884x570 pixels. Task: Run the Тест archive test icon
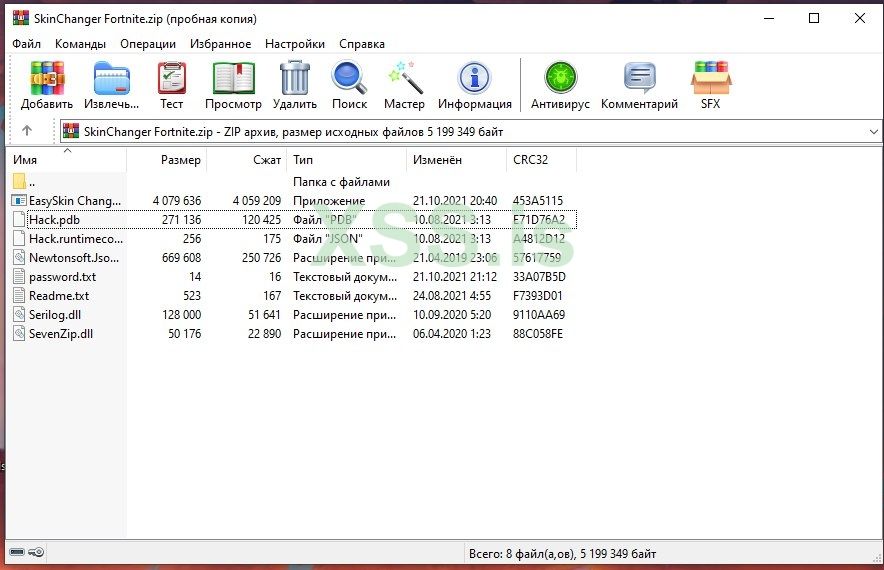(171, 78)
